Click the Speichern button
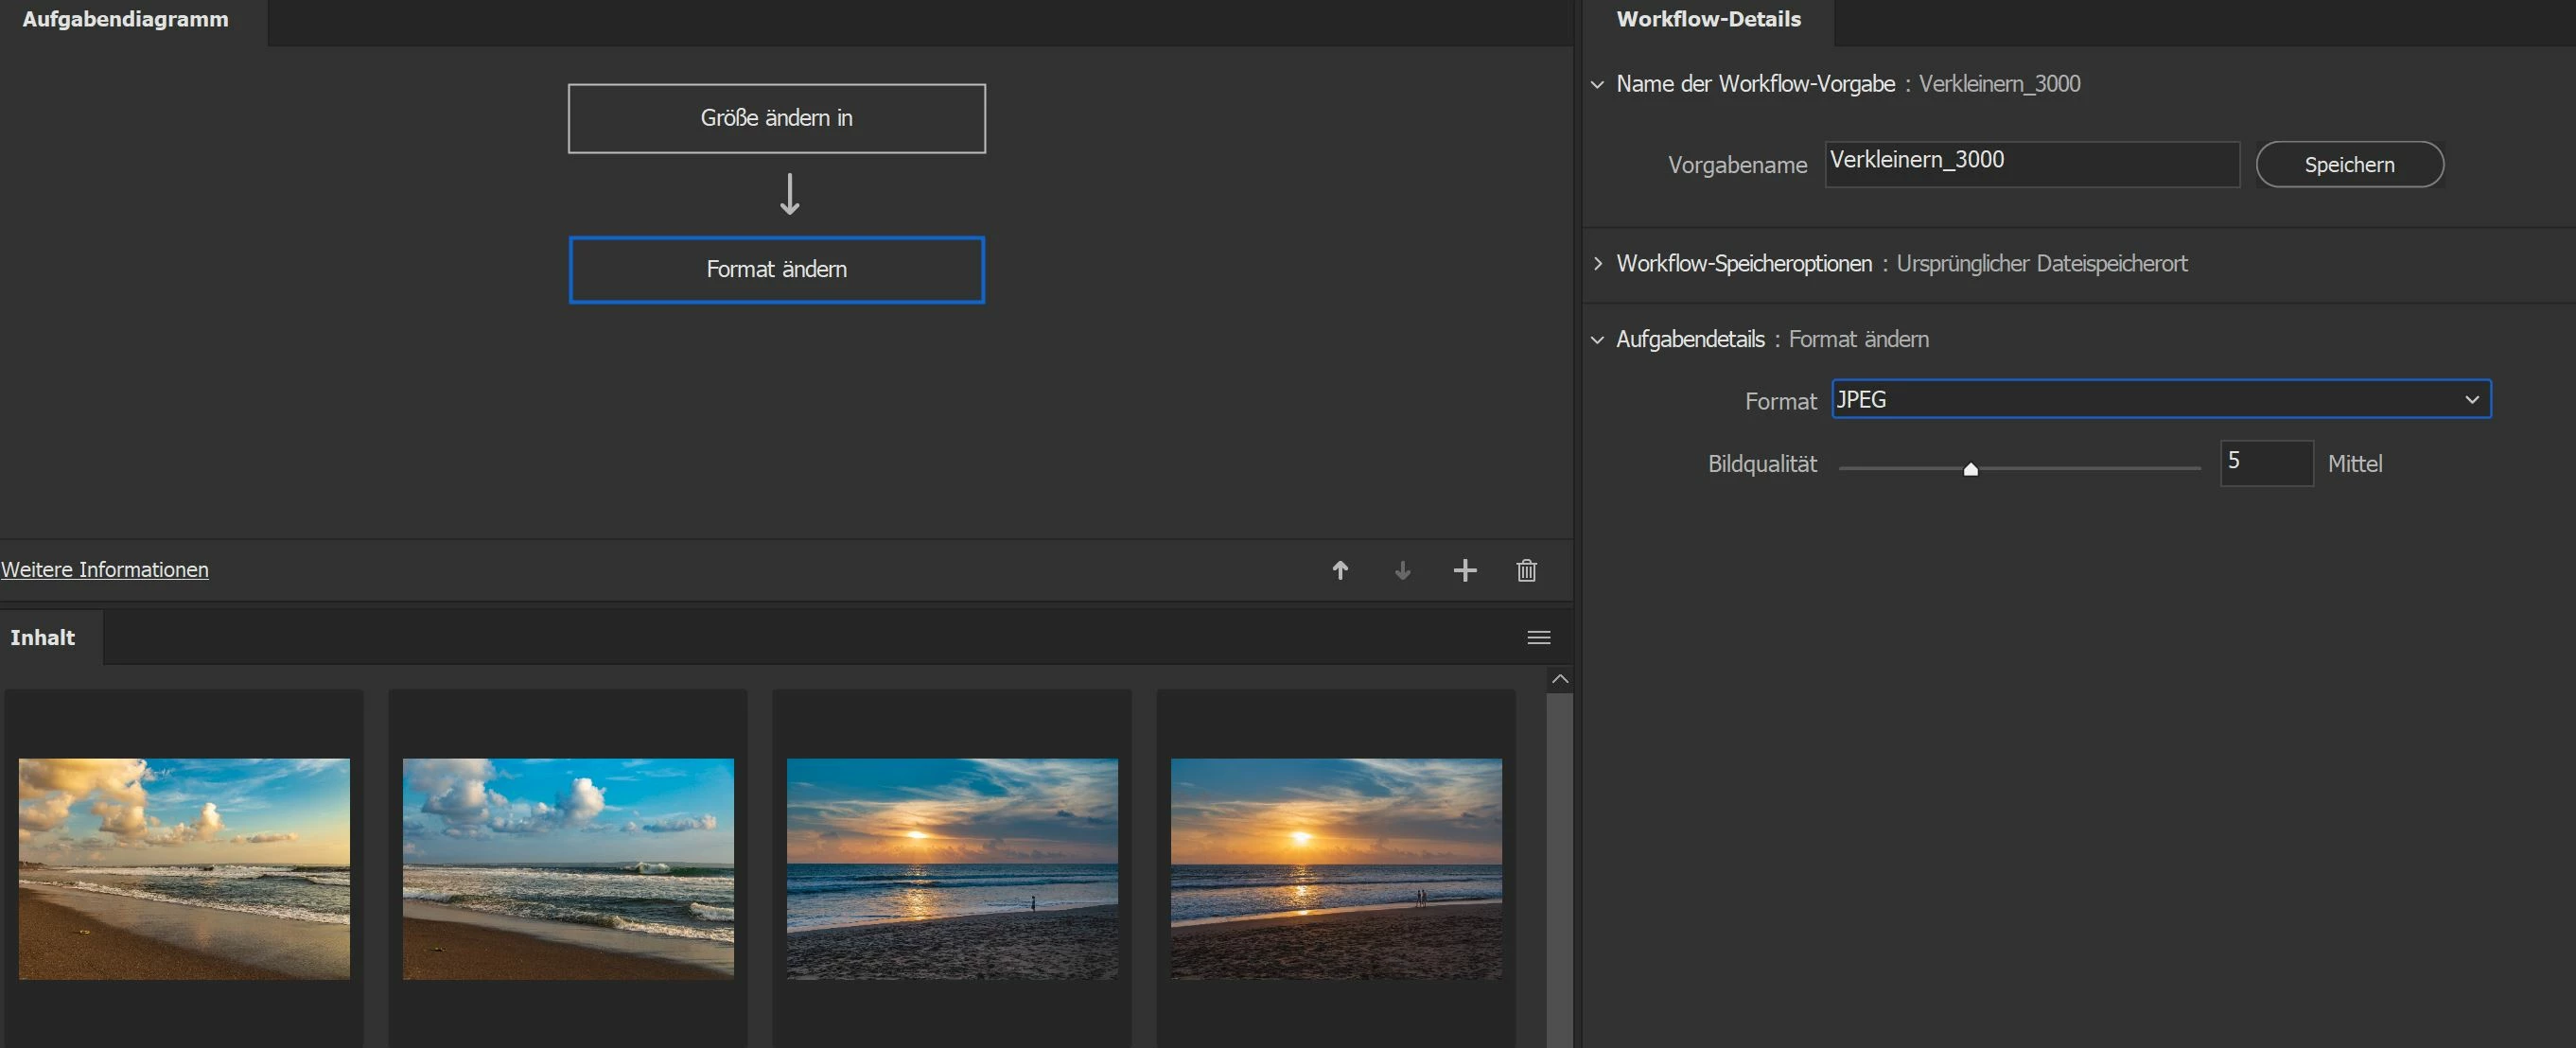2576x1048 pixels. [2349, 165]
